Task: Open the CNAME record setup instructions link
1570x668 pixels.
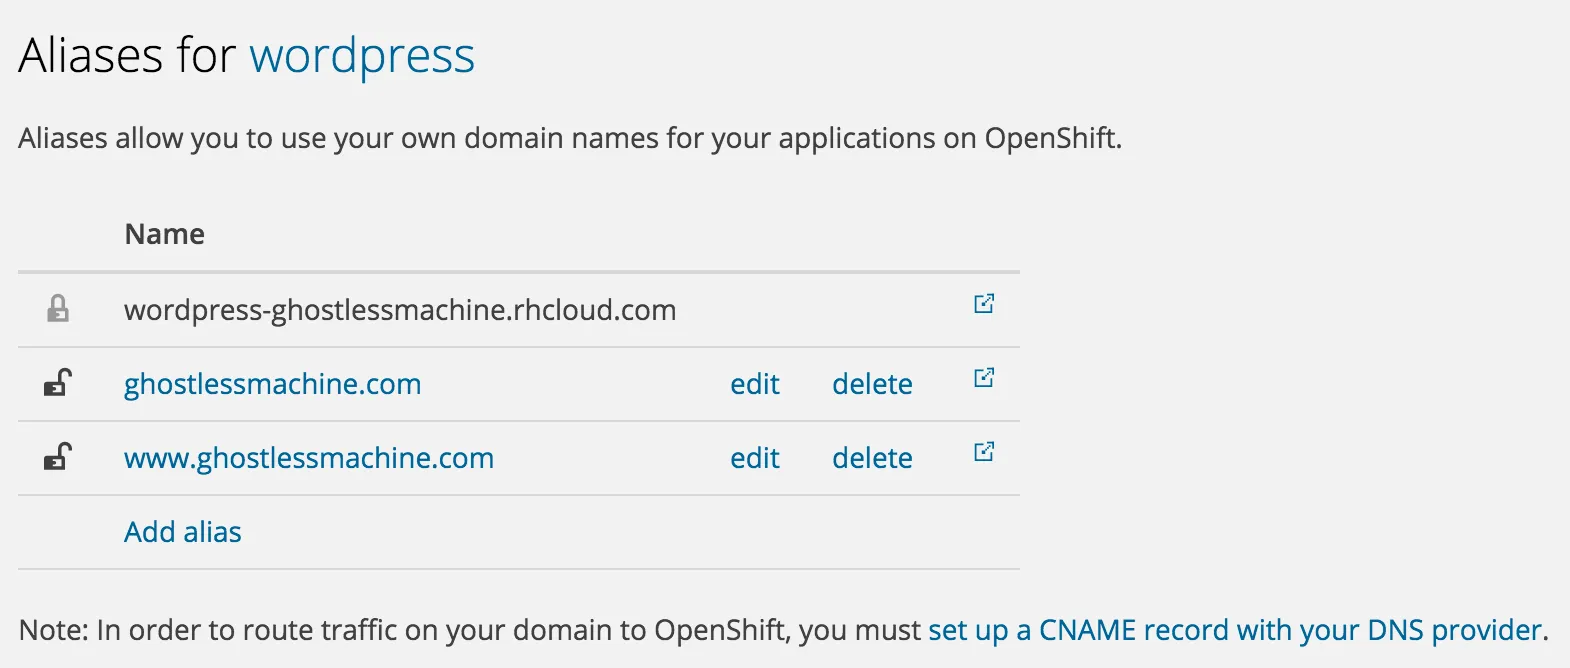Action: click(1235, 630)
